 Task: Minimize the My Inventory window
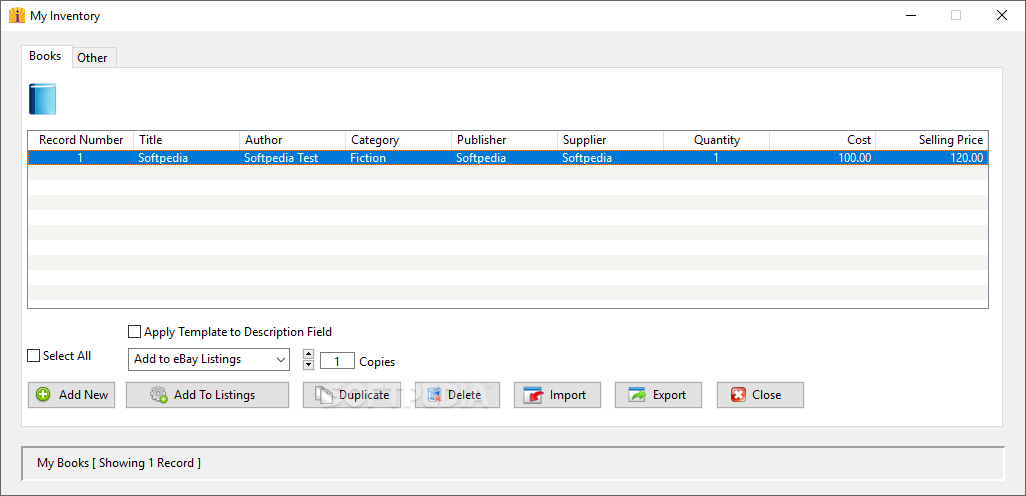(x=910, y=15)
